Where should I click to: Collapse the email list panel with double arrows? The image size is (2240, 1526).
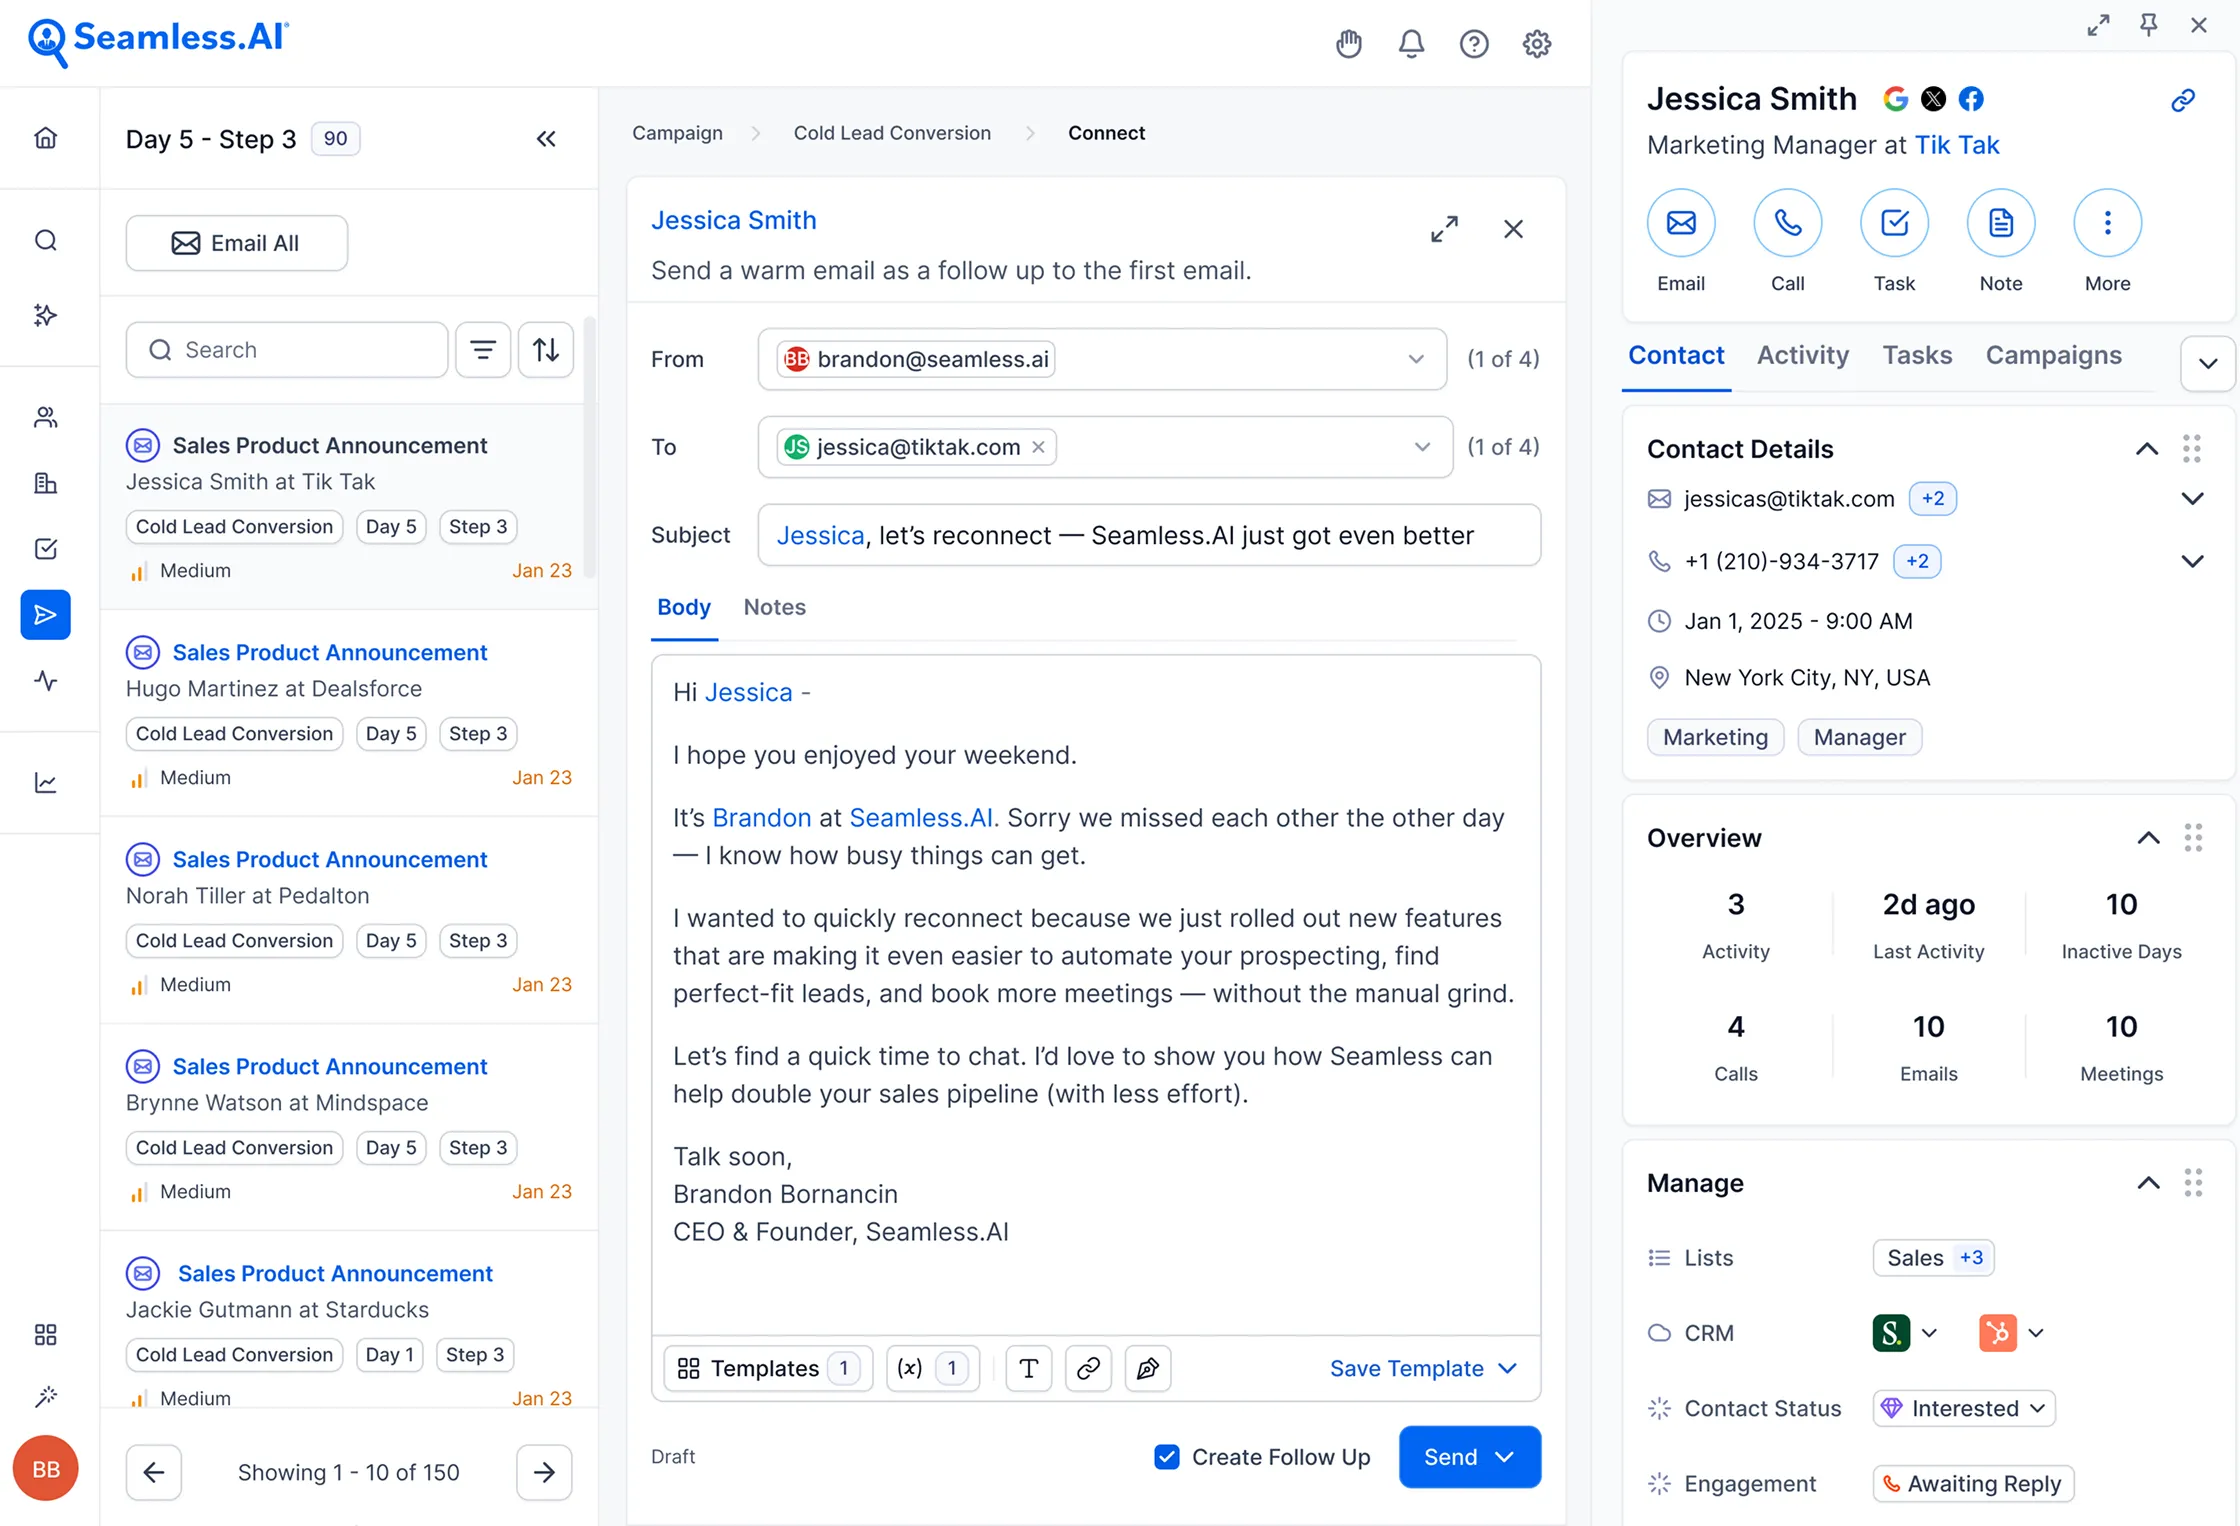click(x=546, y=139)
